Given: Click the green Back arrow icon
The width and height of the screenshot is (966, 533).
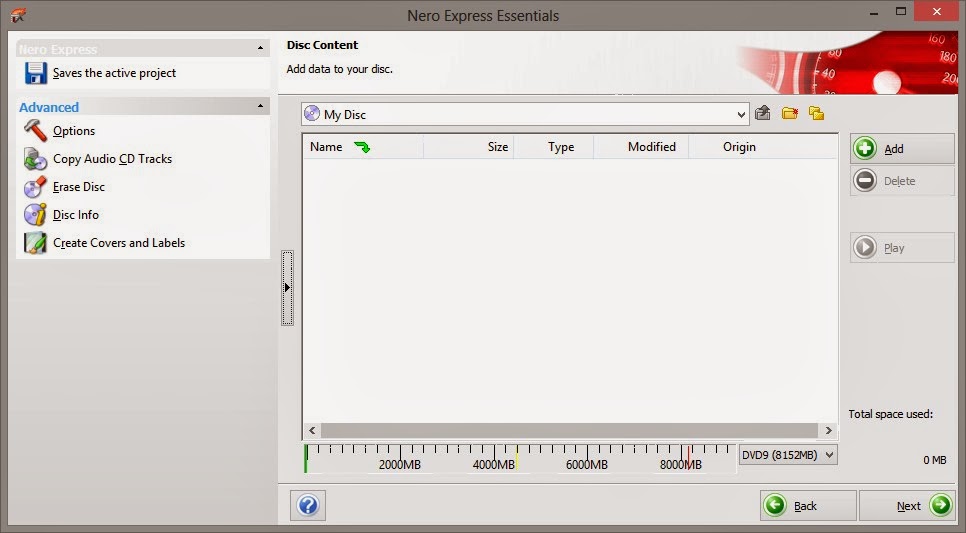Looking at the screenshot, I should tap(775, 505).
